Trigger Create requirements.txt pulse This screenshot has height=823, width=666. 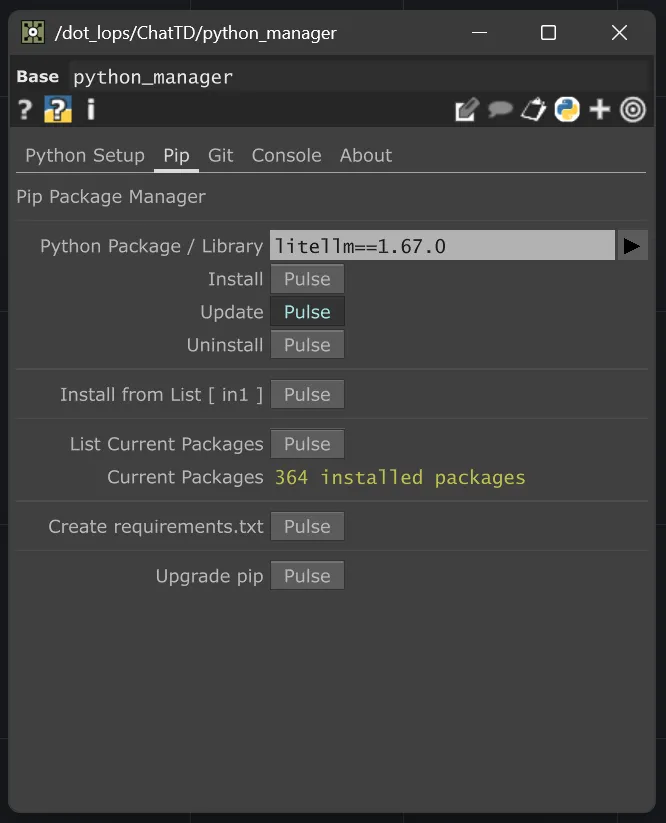pos(307,525)
